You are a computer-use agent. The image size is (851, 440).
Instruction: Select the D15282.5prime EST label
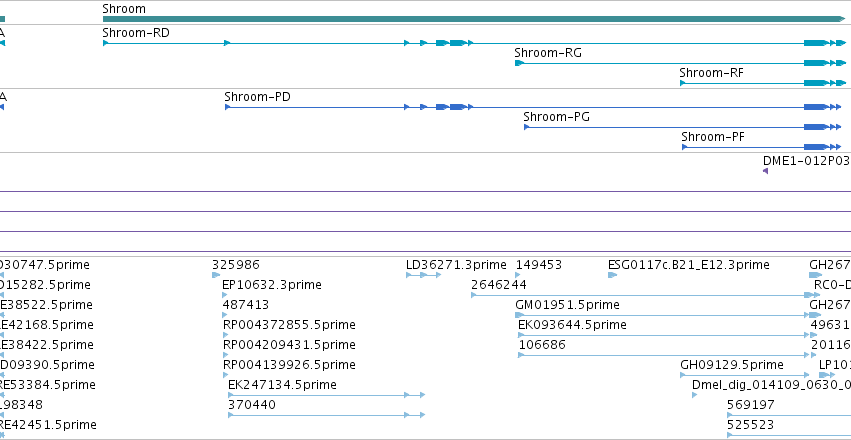(46, 285)
